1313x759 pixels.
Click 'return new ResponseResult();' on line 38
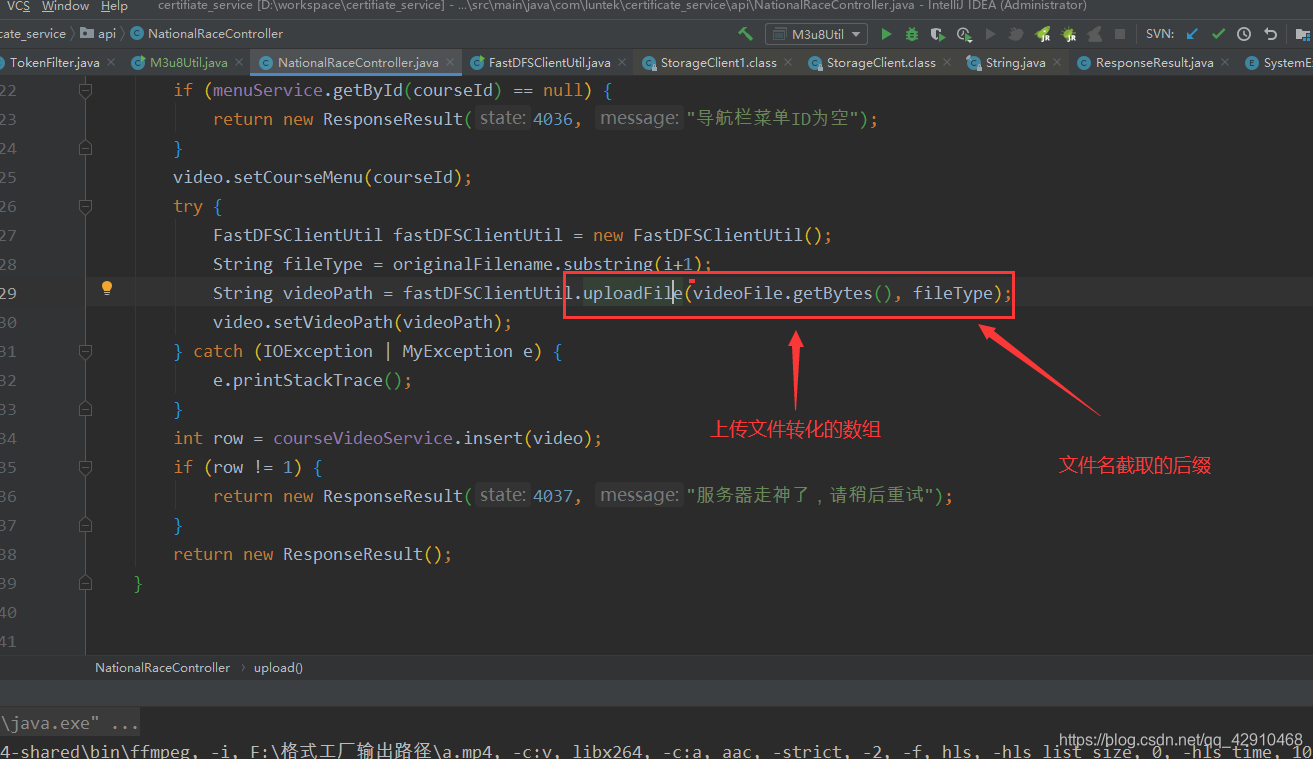[x=312, y=554]
